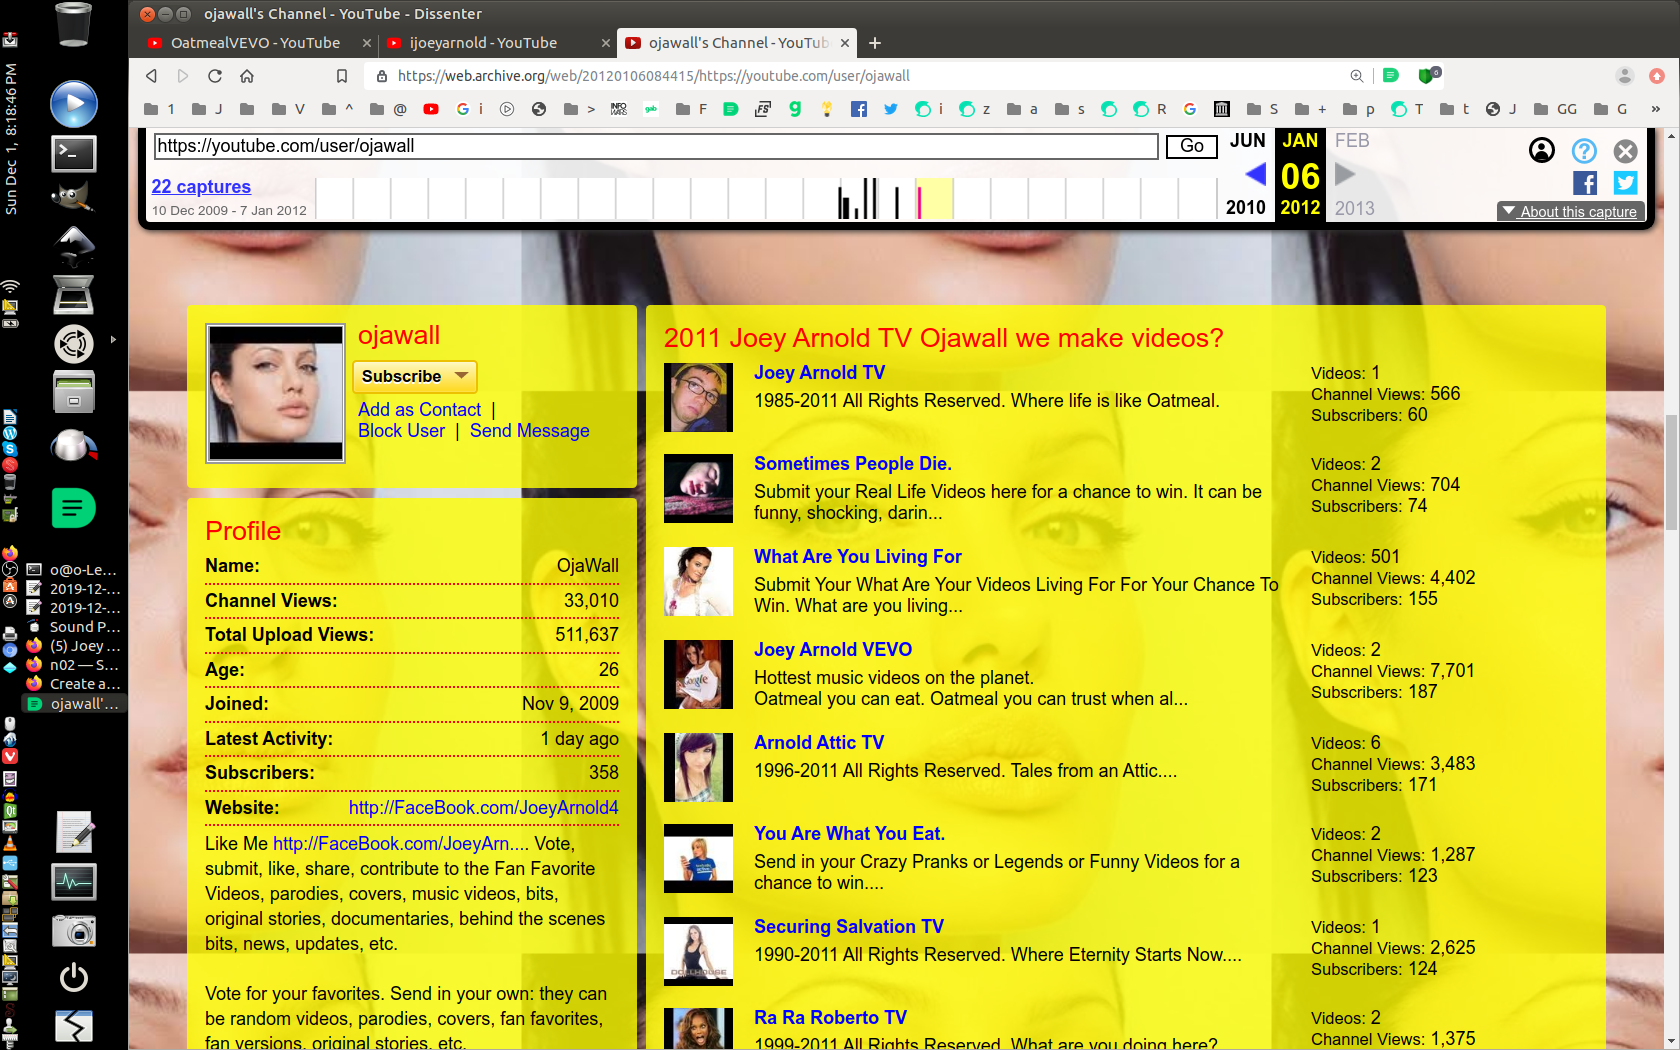The width and height of the screenshot is (1680, 1050).
Task: Open the scanner app in dock
Action: (74, 295)
